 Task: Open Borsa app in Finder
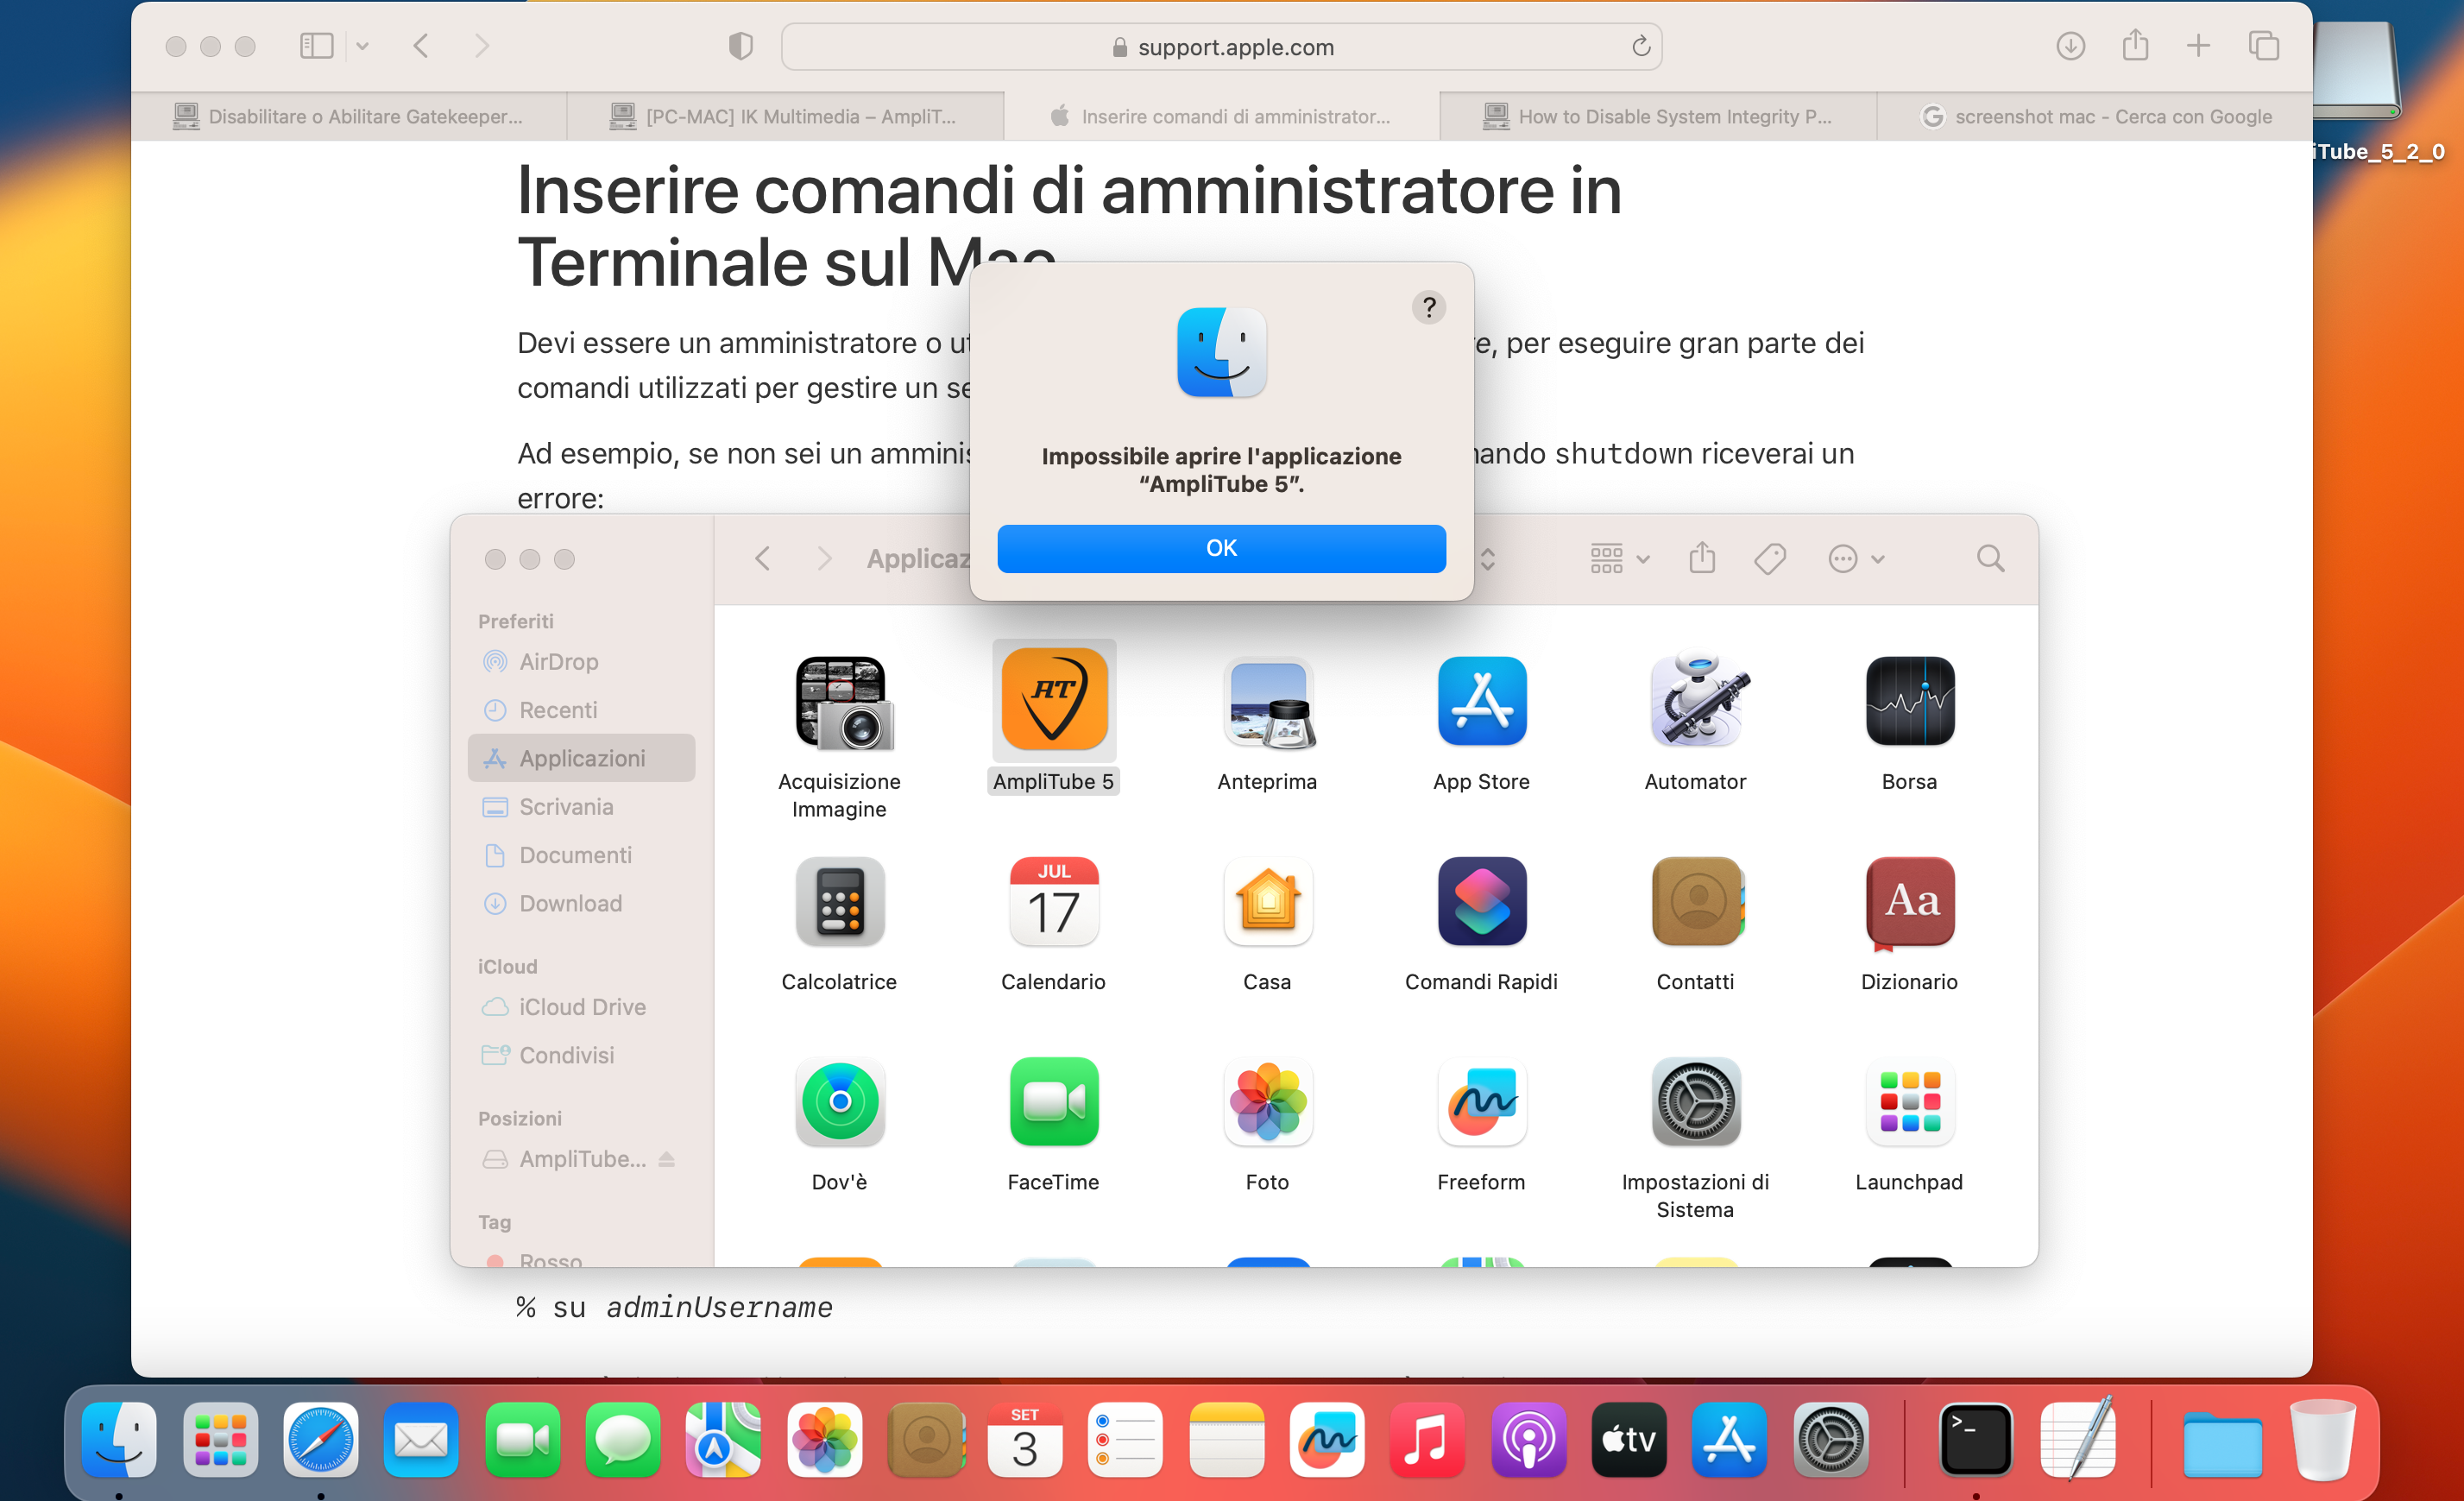tap(1910, 701)
